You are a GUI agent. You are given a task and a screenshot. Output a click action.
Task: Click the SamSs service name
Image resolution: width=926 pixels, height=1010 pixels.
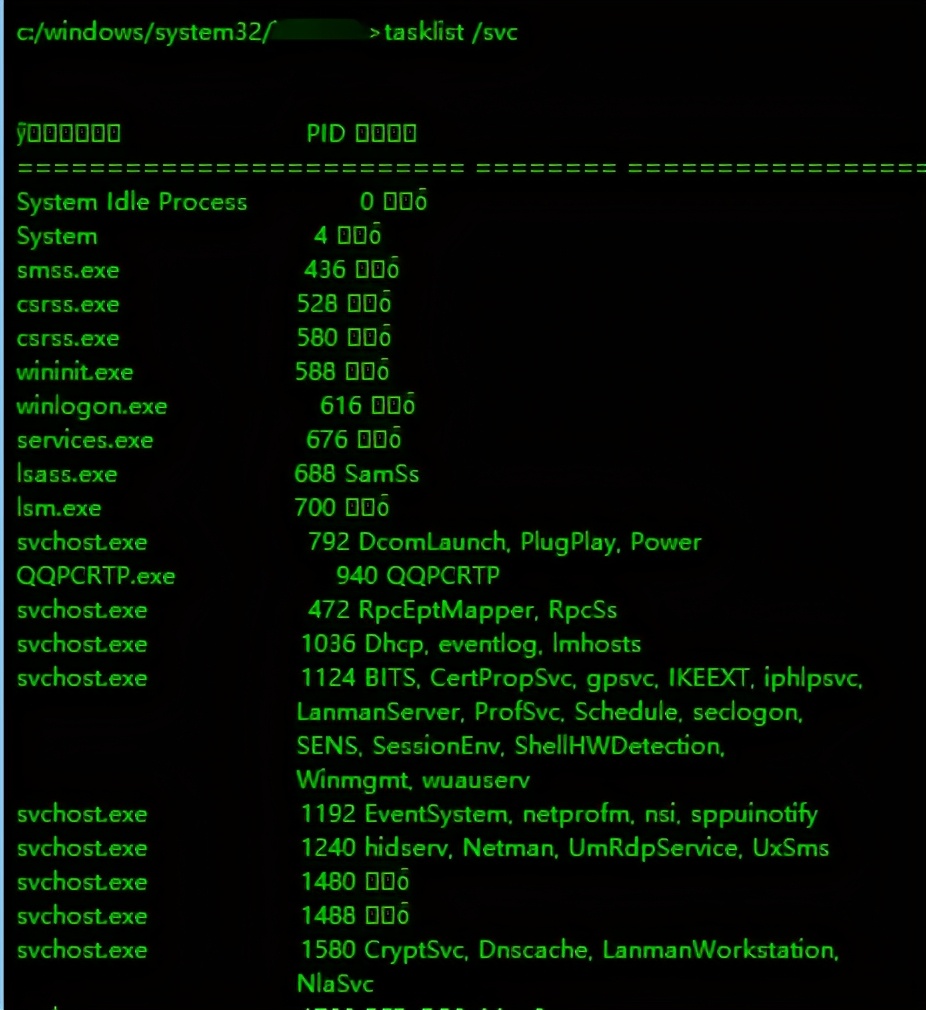[382, 474]
